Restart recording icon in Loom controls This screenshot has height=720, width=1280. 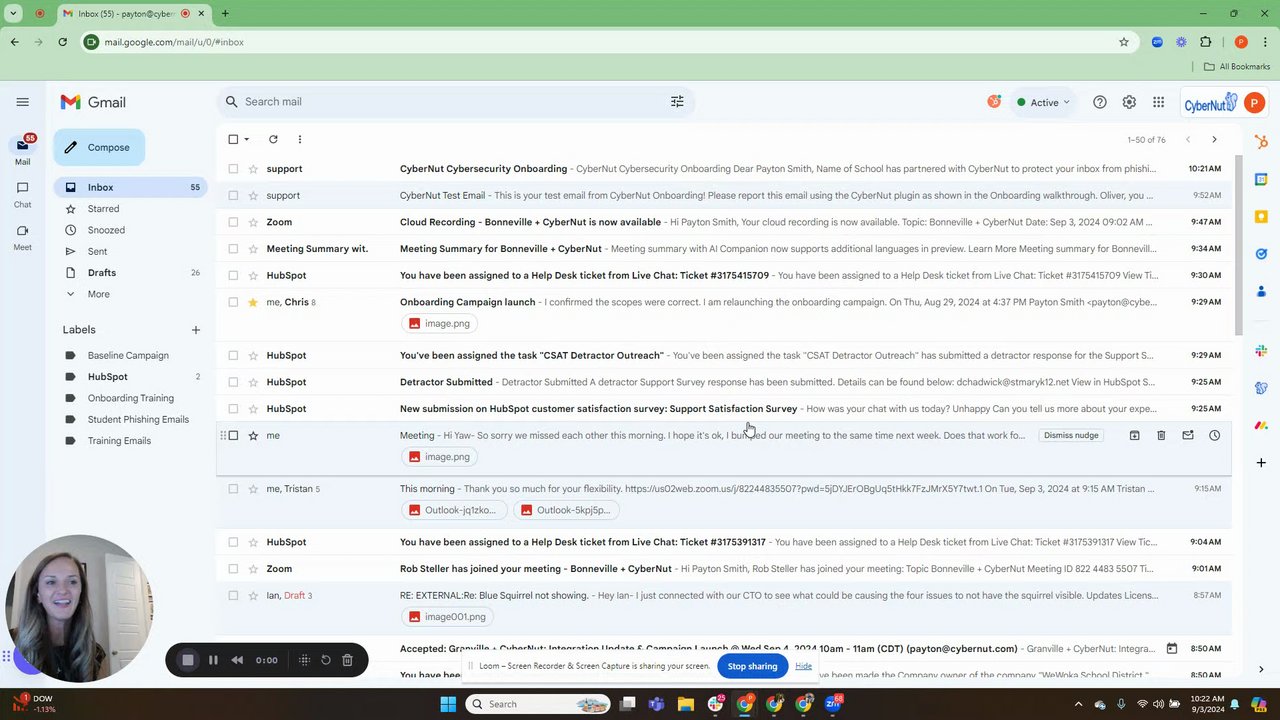point(325,660)
